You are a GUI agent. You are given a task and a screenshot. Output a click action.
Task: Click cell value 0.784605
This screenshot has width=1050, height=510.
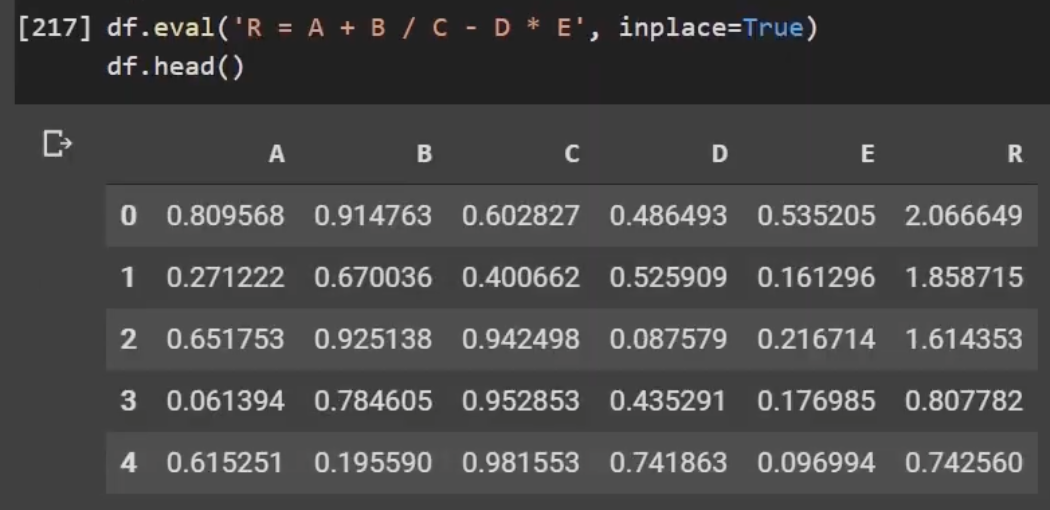(373, 401)
